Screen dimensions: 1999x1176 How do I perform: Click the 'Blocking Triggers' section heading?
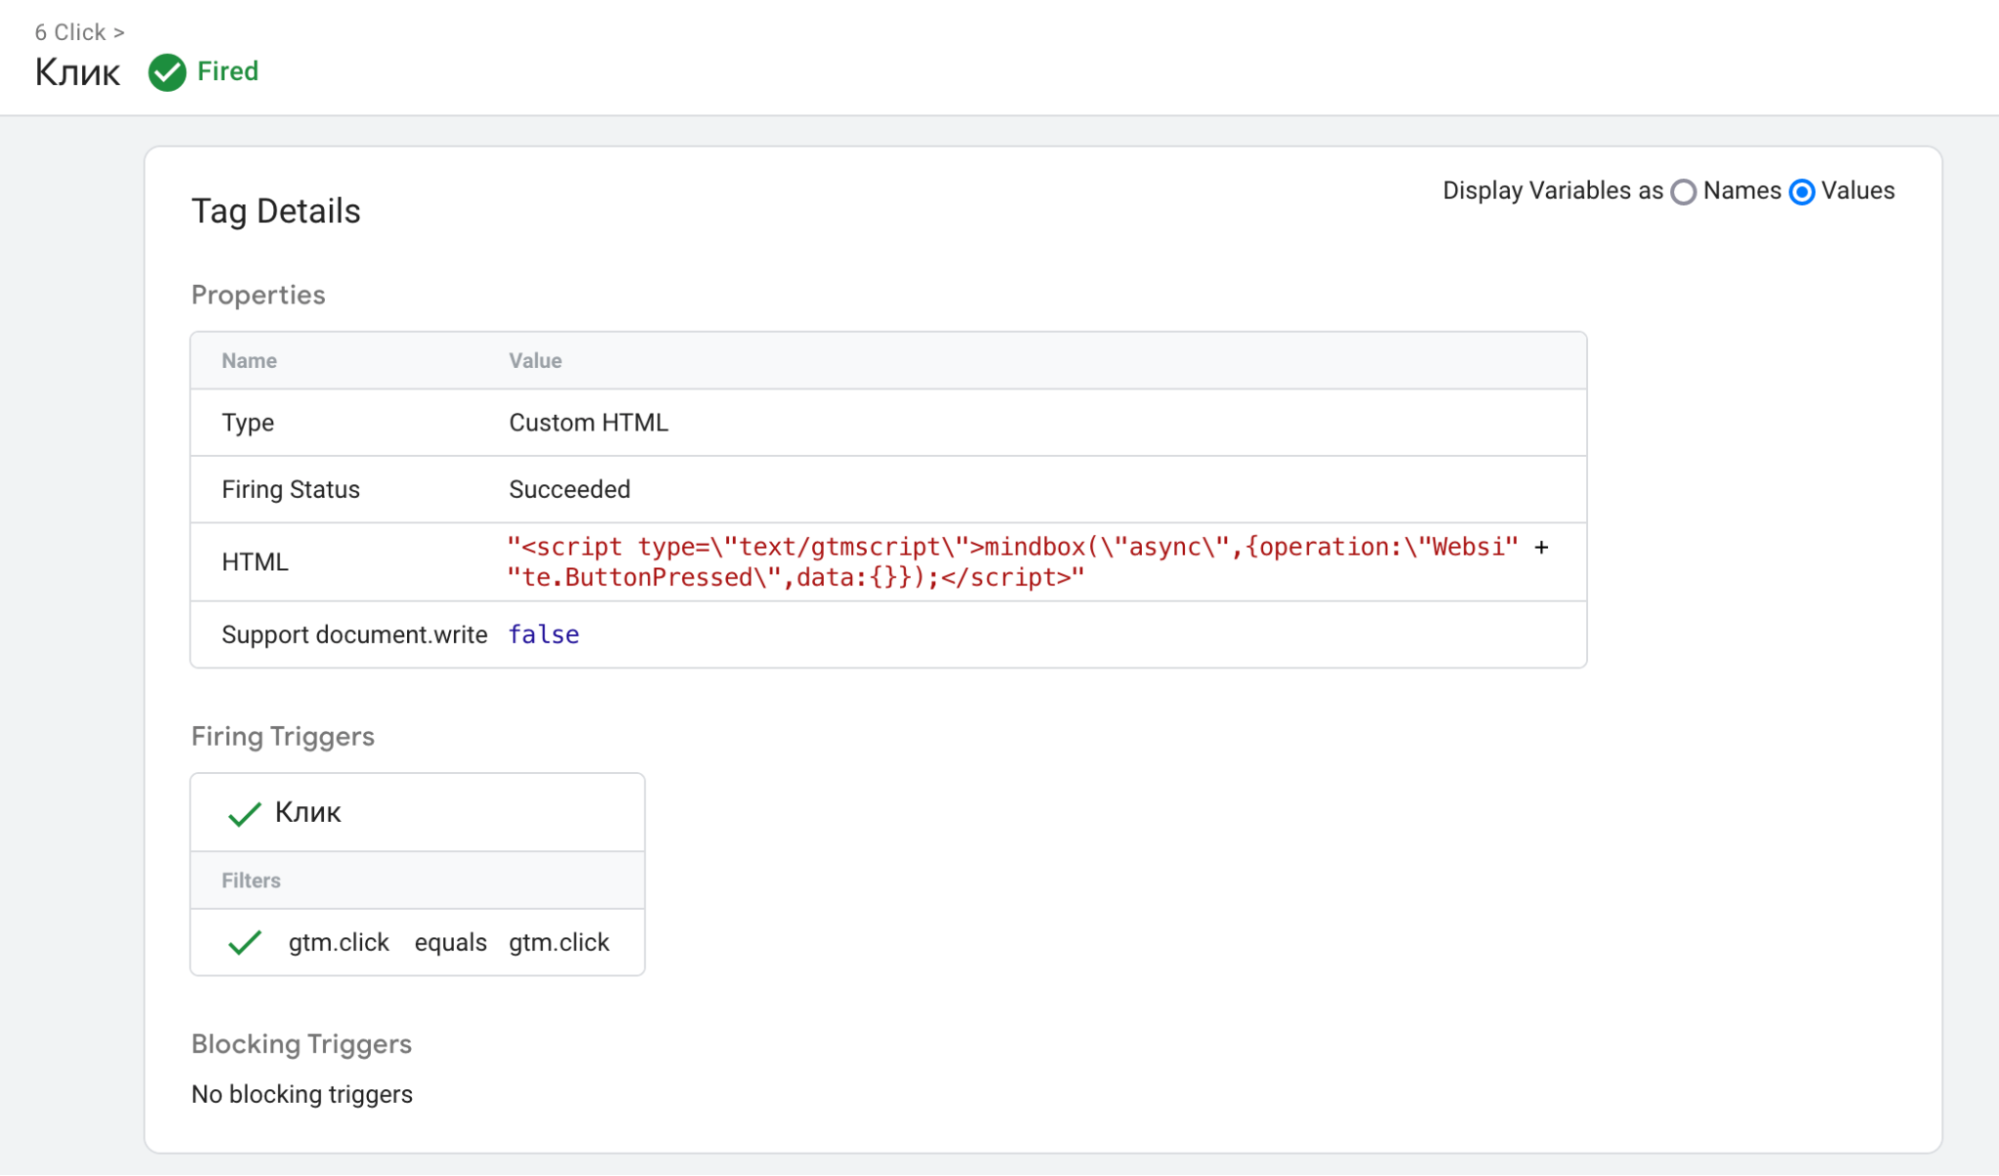click(x=301, y=1045)
